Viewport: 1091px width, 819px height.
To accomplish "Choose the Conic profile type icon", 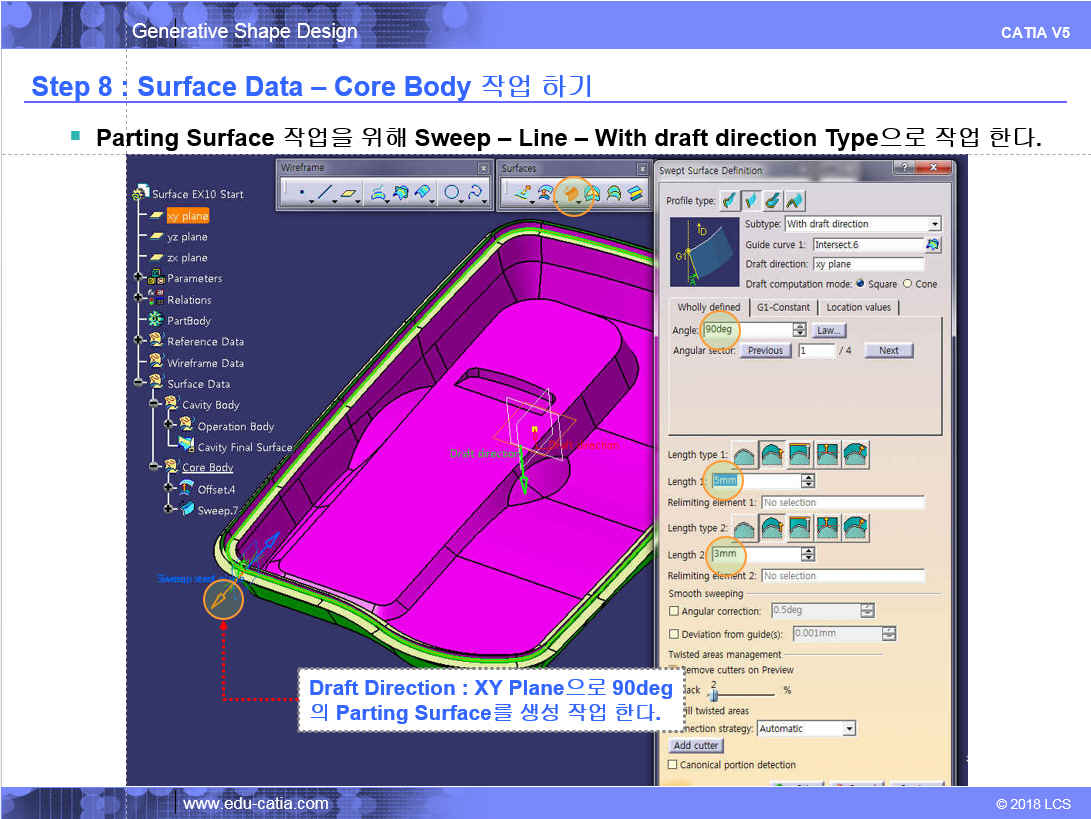I will click(x=795, y=201).
